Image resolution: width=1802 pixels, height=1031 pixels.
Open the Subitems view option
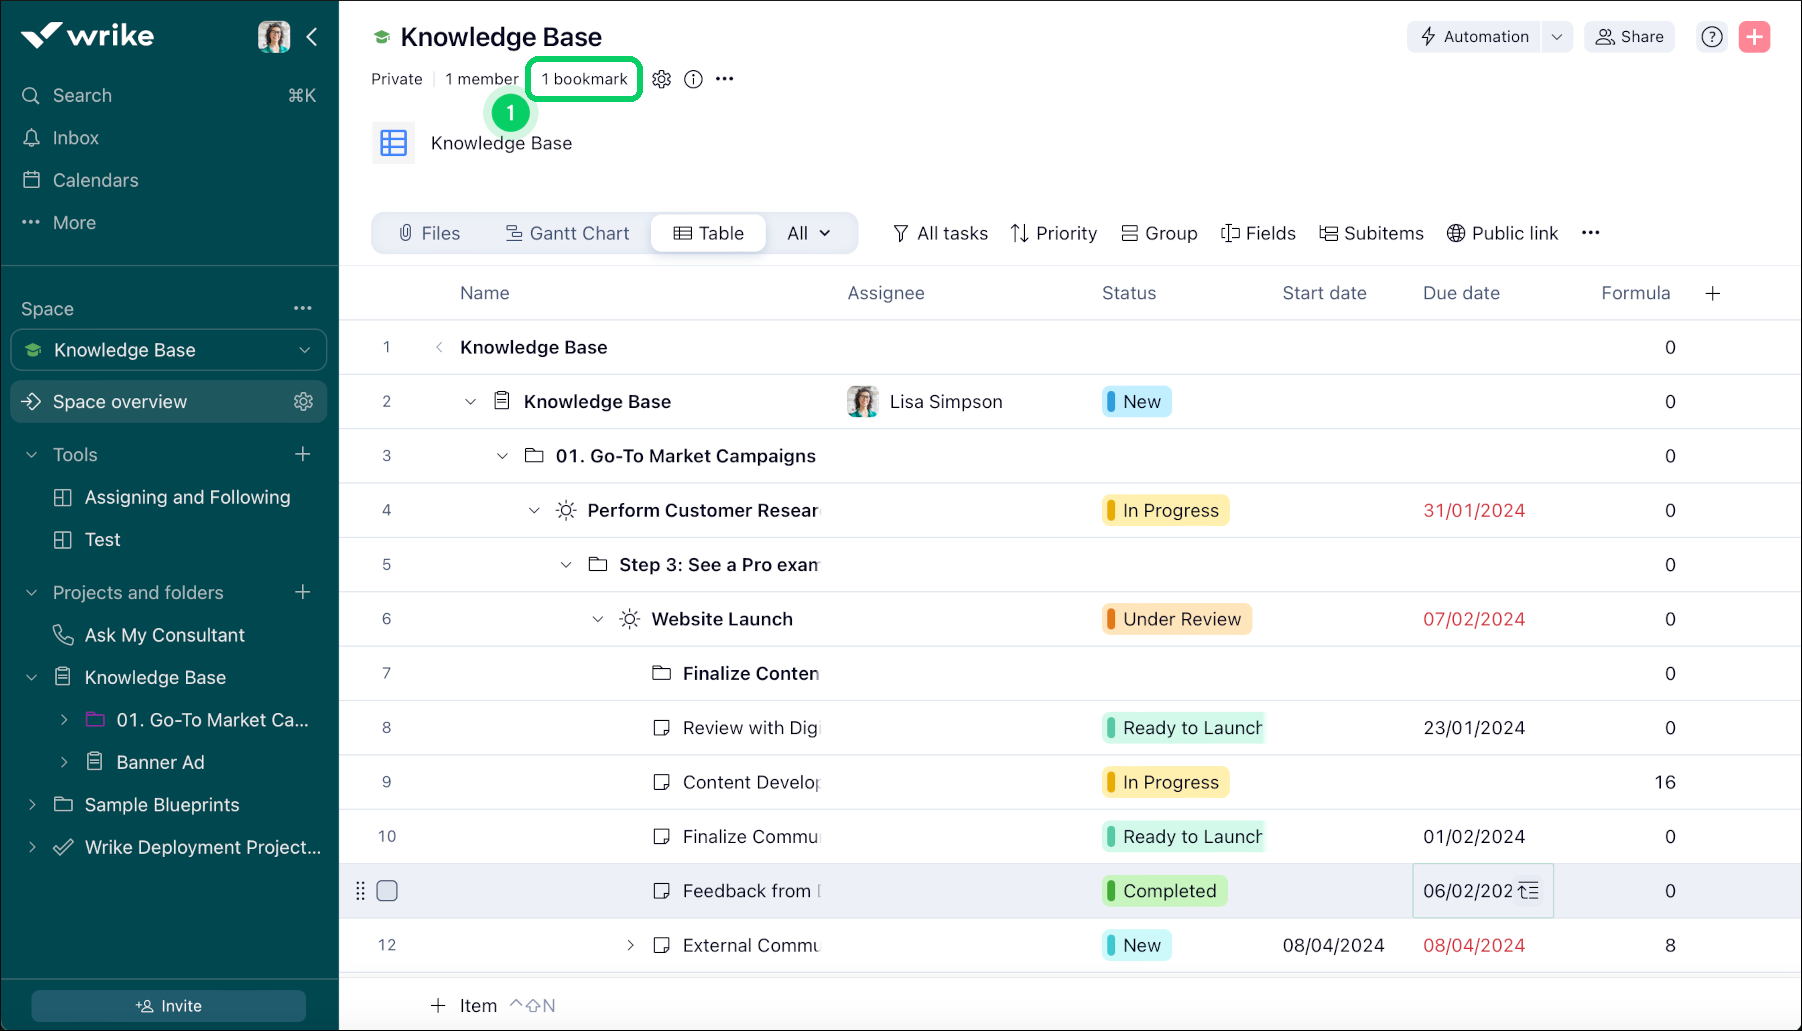pyautogui.click(x=1371, y=233)
